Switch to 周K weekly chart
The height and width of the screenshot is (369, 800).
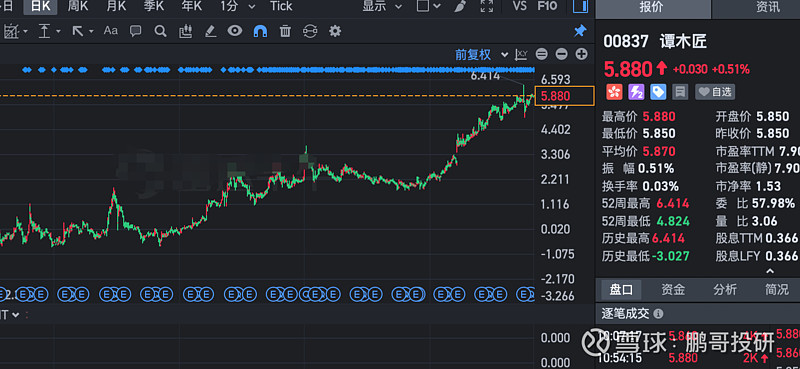tap(79, 7)
